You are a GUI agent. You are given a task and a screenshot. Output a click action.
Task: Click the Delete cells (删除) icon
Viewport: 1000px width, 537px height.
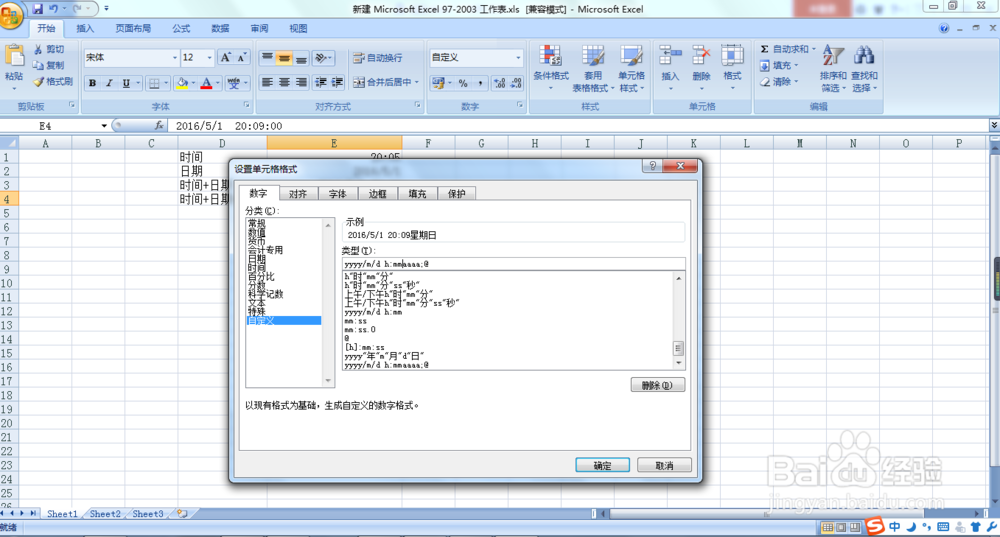(701, 55)
